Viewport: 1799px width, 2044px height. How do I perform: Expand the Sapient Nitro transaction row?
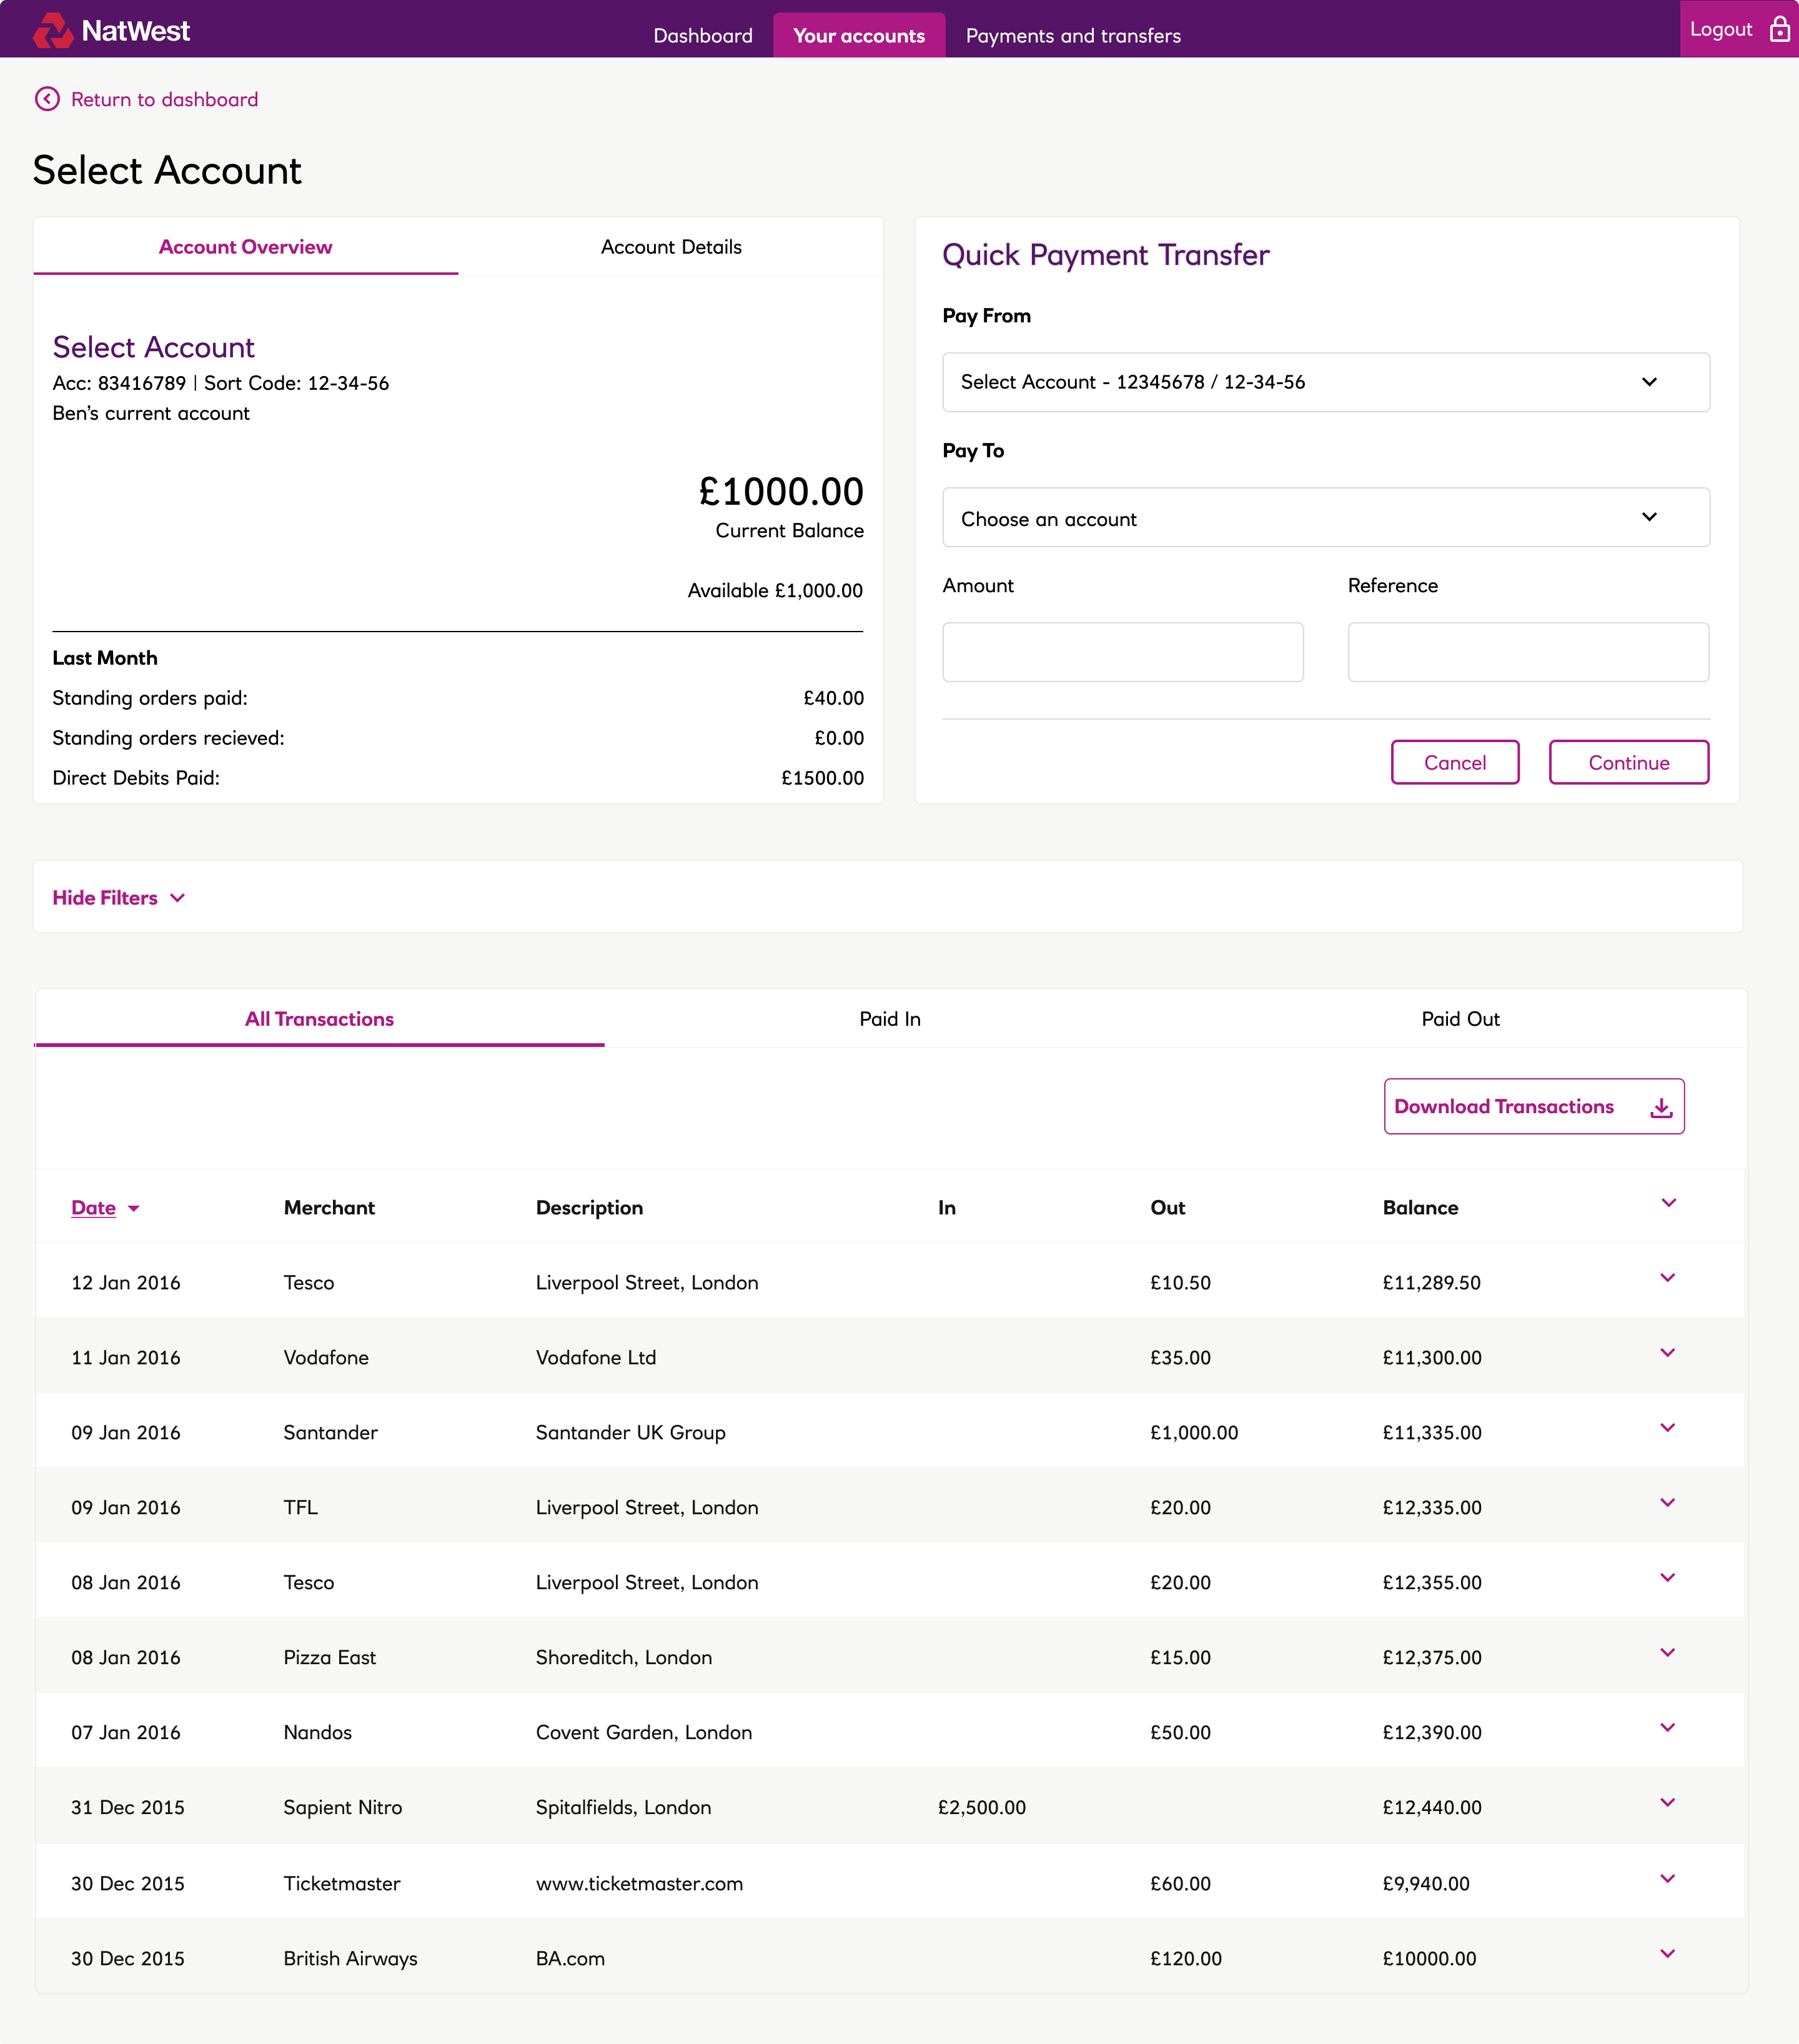click(1667, 1803)
